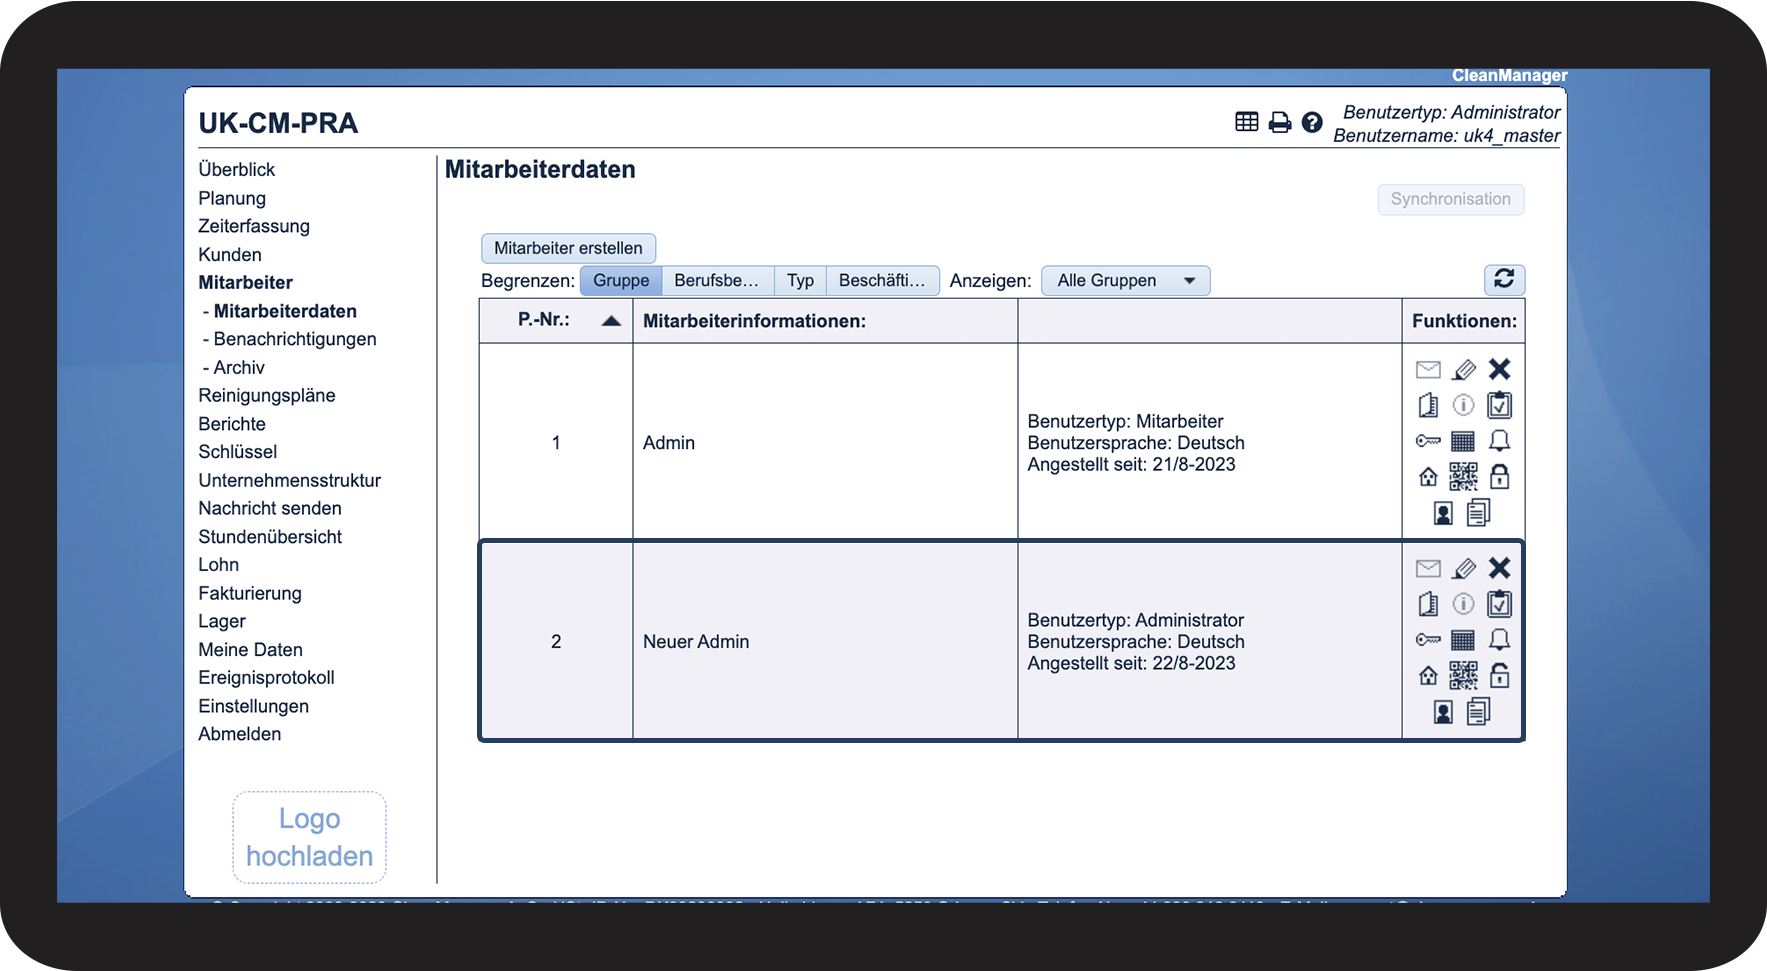Go to Reinigungspläne in sidebar
This screenshot has width=1767, height=971.
click(267, 395)
